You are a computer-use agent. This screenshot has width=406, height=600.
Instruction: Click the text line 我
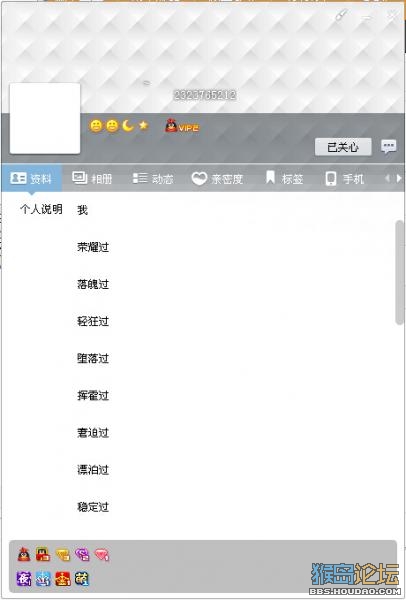pos(82,210)
